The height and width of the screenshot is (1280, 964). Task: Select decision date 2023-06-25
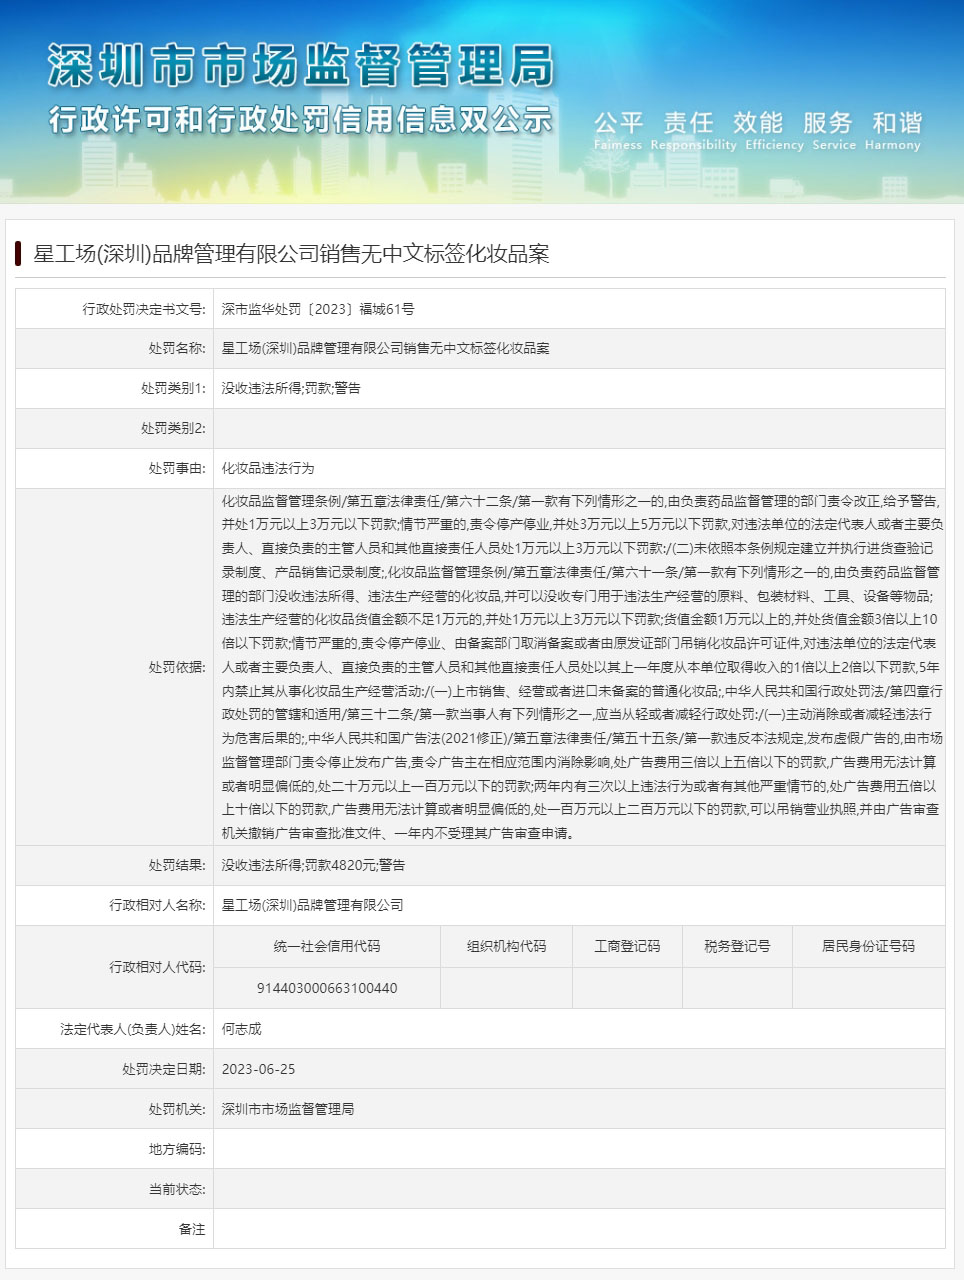[258, 1069]
